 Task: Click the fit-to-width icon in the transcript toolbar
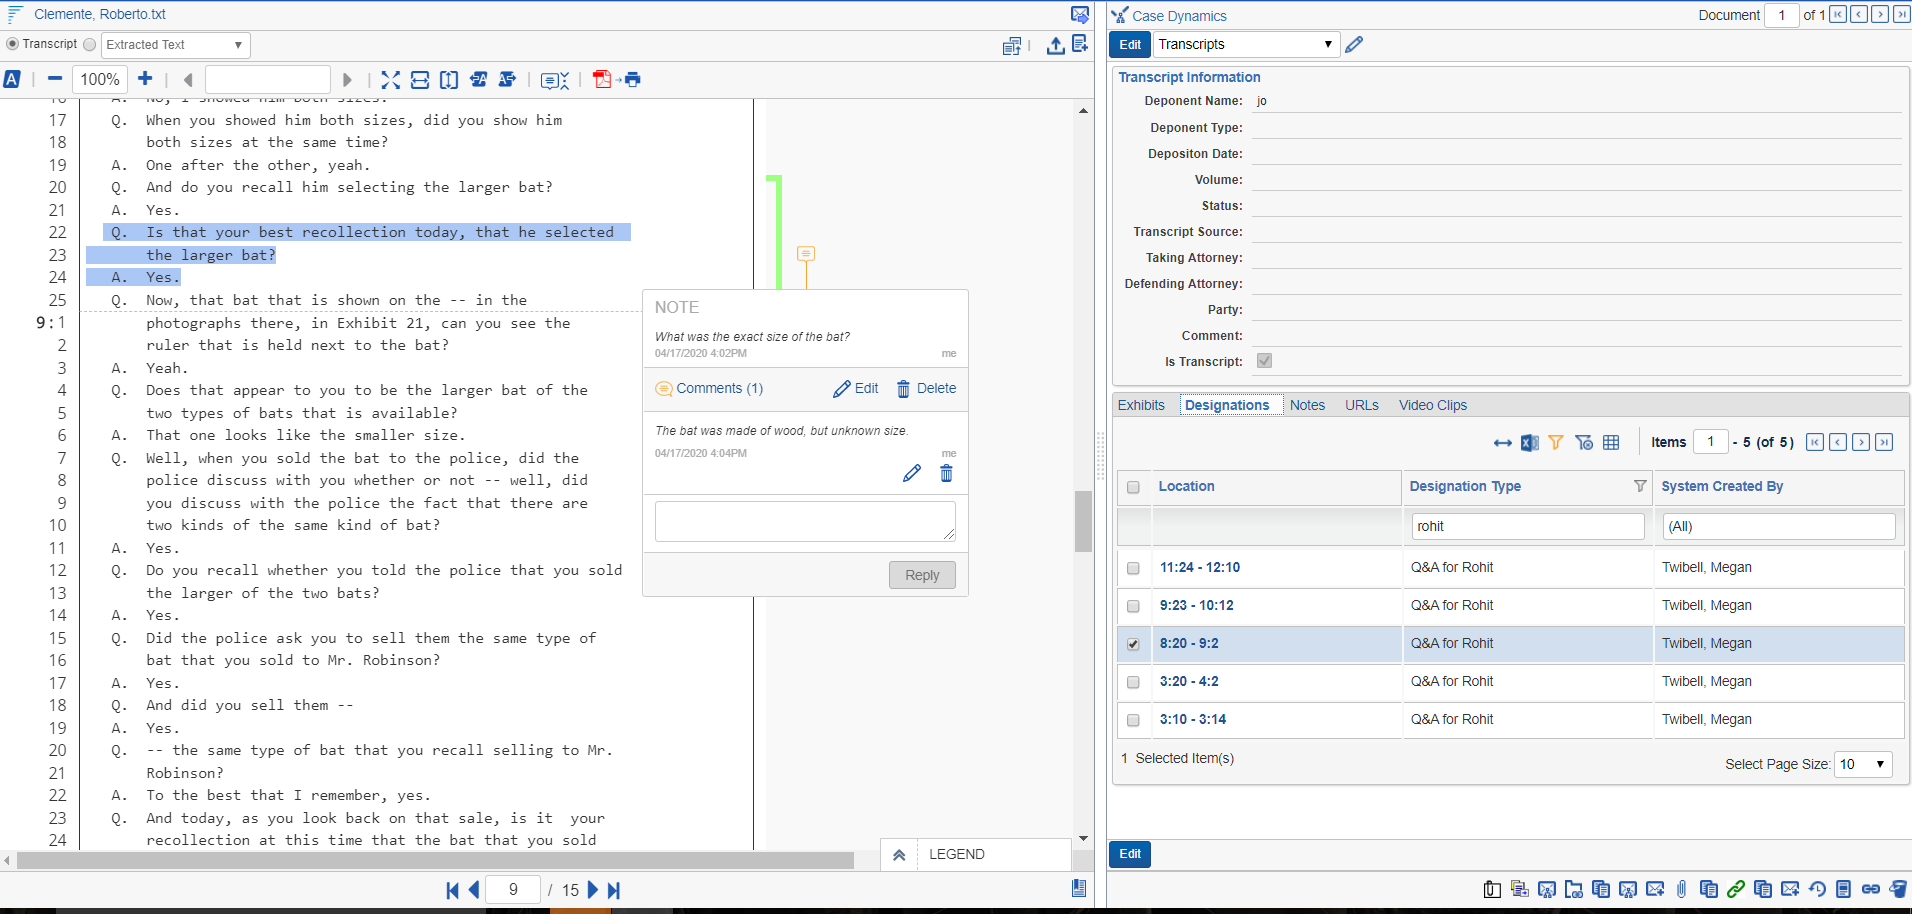pyautogui.click(x=420, y=80)
